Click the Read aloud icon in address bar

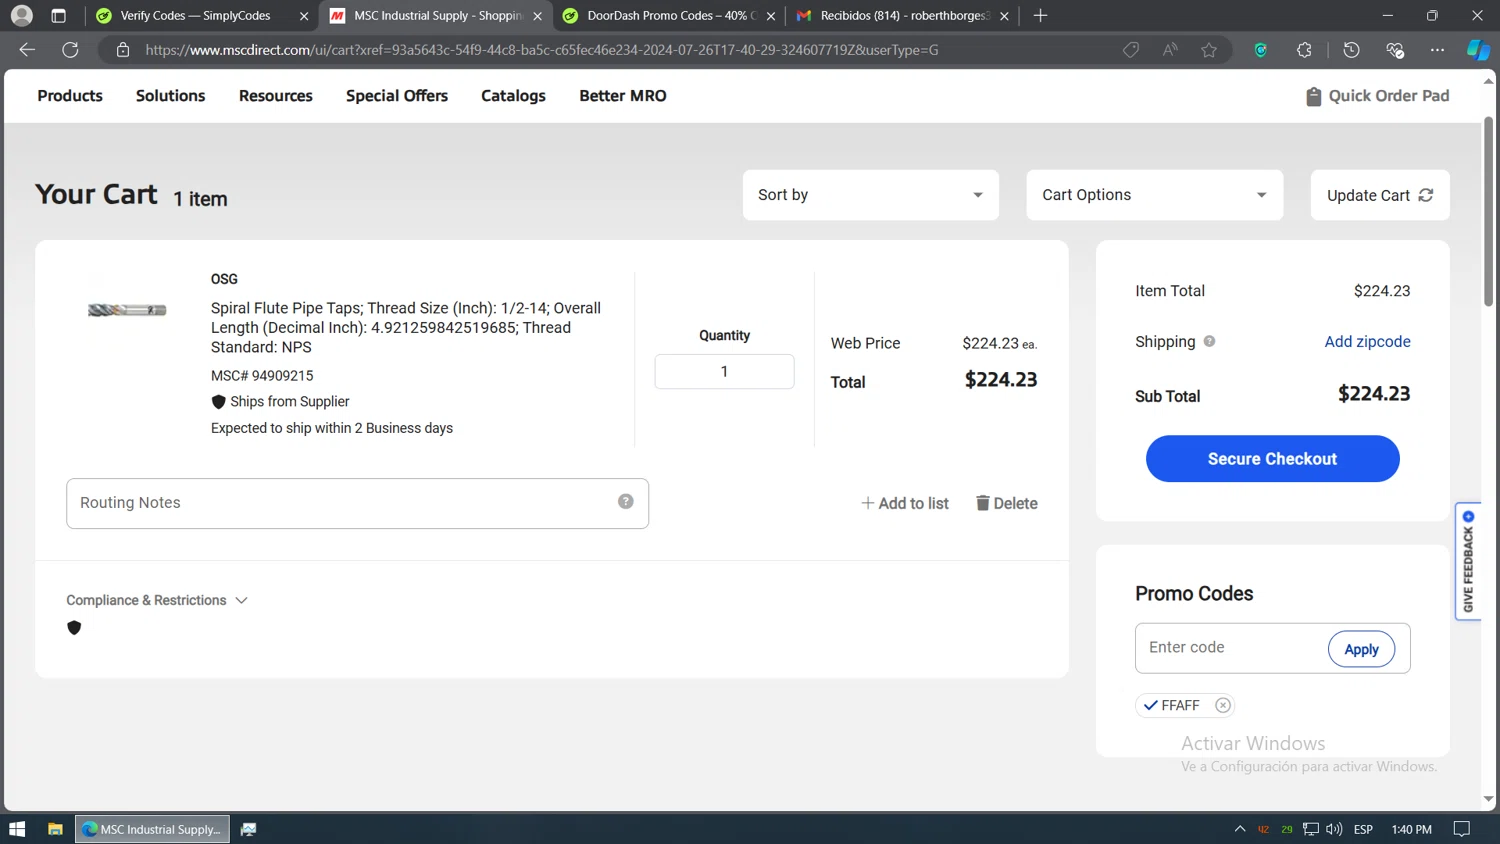(x=1170, y=50)
